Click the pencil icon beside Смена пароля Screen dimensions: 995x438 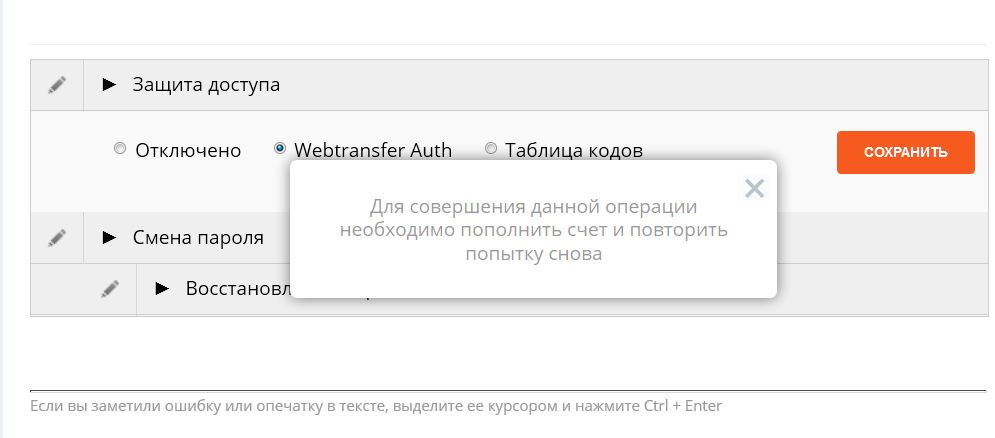(x=57, y=238)
